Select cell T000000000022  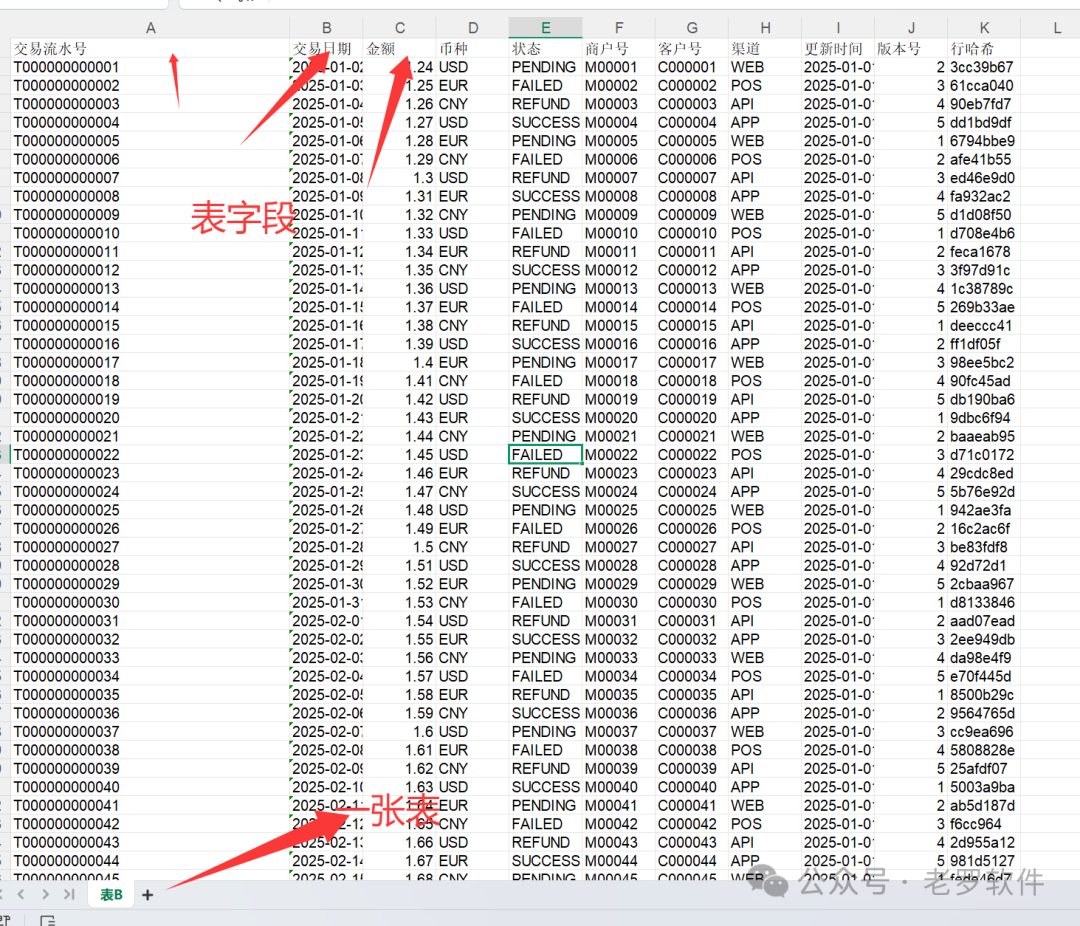coord(150,455)
